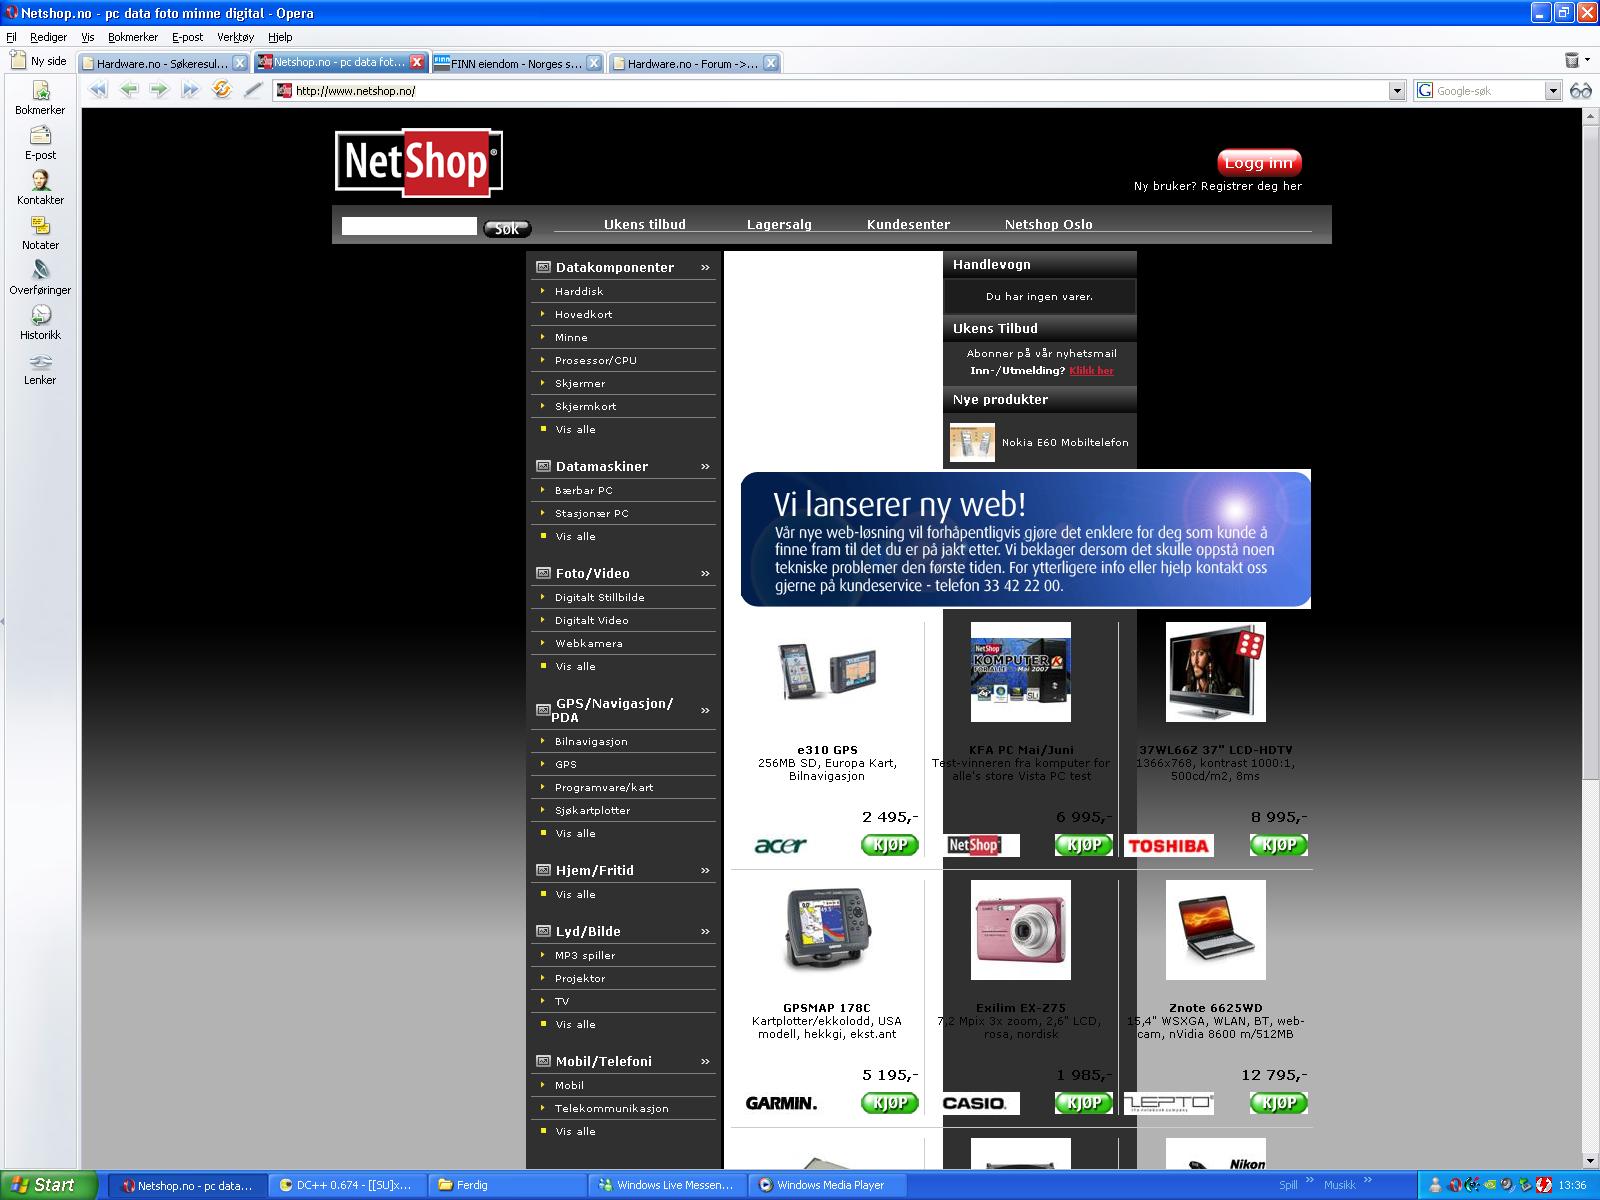Switch to DC++ taskbar item
This screenshot has width=1600, height=1200.
pyautogui.click(x=349, y=1185)
